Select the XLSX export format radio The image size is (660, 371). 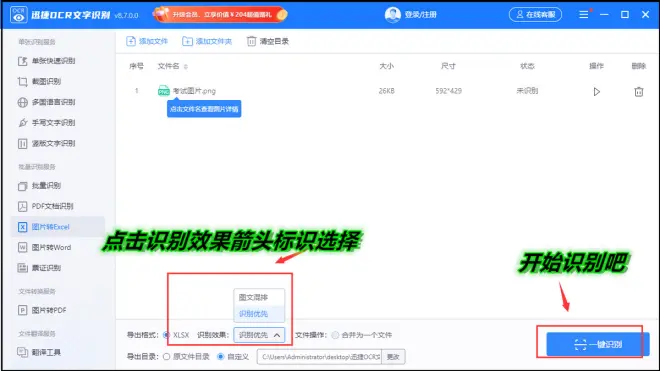pyautogui.click(x=166, y=335)
